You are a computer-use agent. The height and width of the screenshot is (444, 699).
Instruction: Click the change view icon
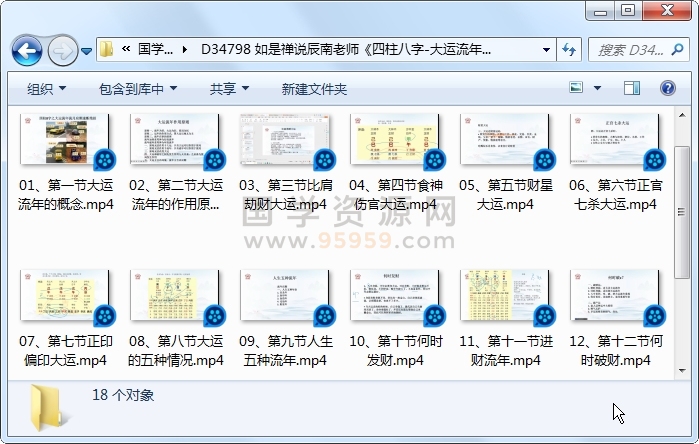[576, 87]
